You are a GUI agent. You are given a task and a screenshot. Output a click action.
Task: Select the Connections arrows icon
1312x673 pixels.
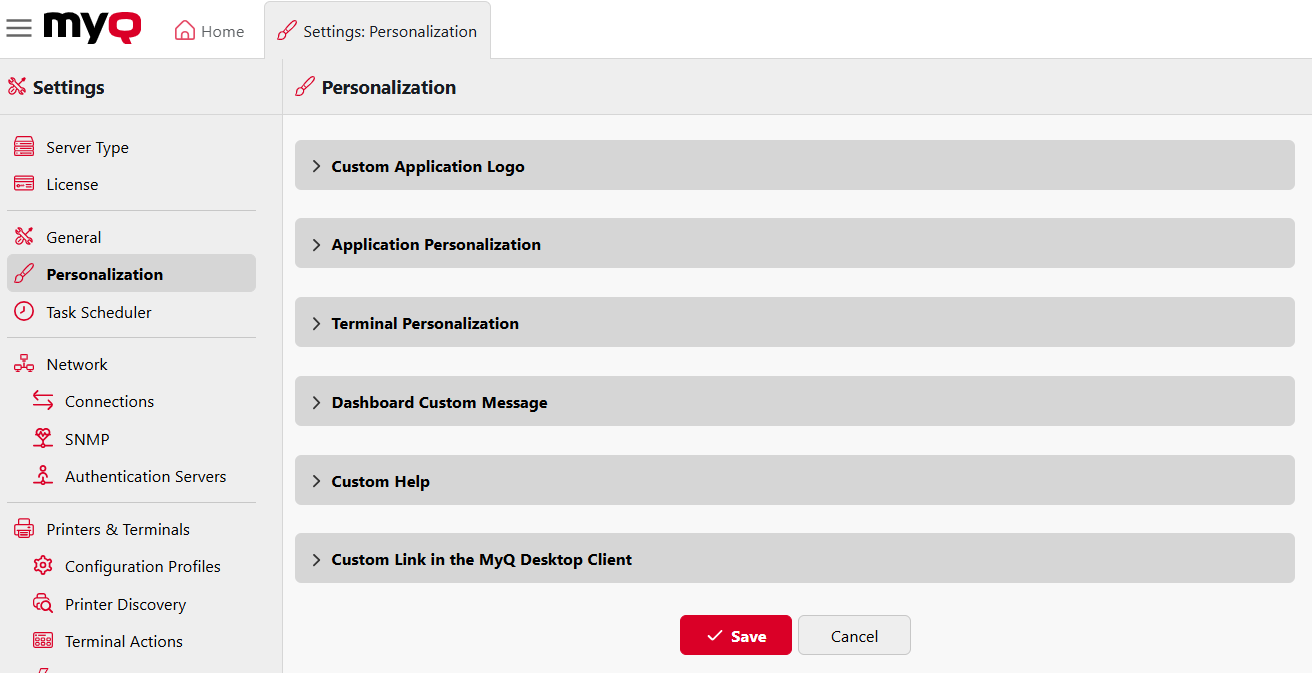coord(43,401)
